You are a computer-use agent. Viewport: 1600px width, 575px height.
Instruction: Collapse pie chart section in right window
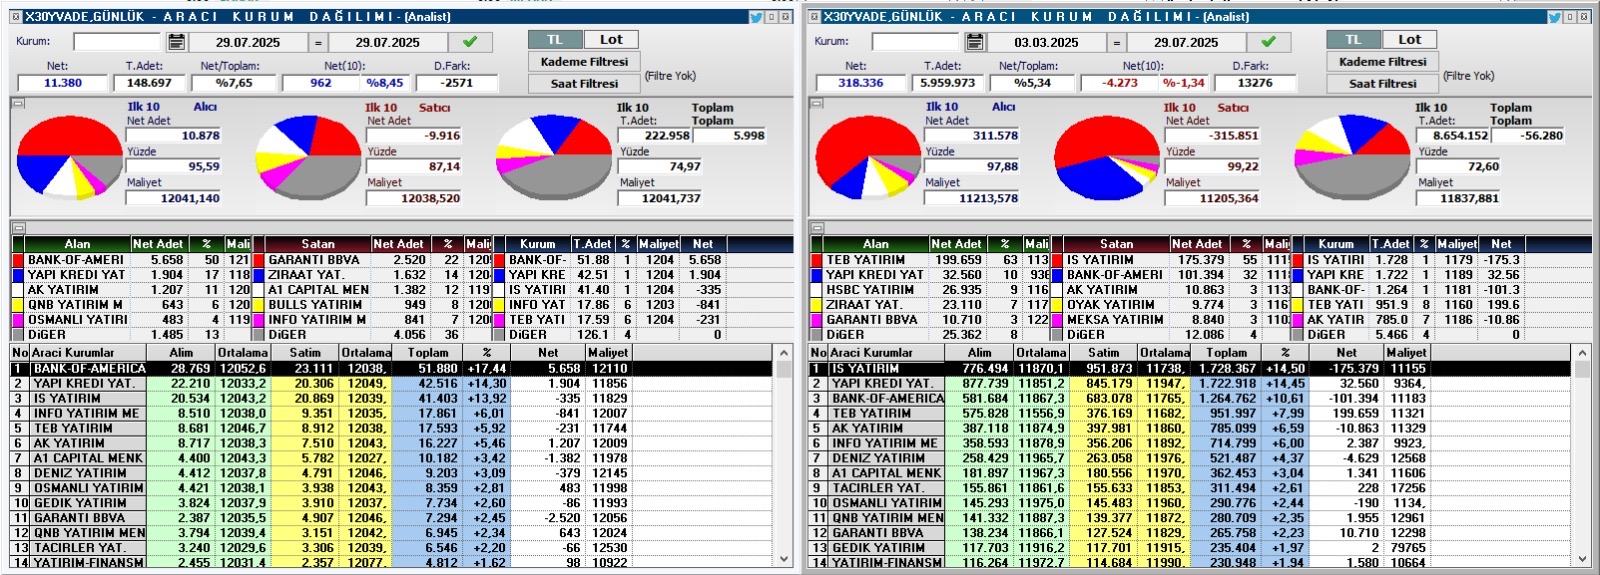[x=816, y=103]
